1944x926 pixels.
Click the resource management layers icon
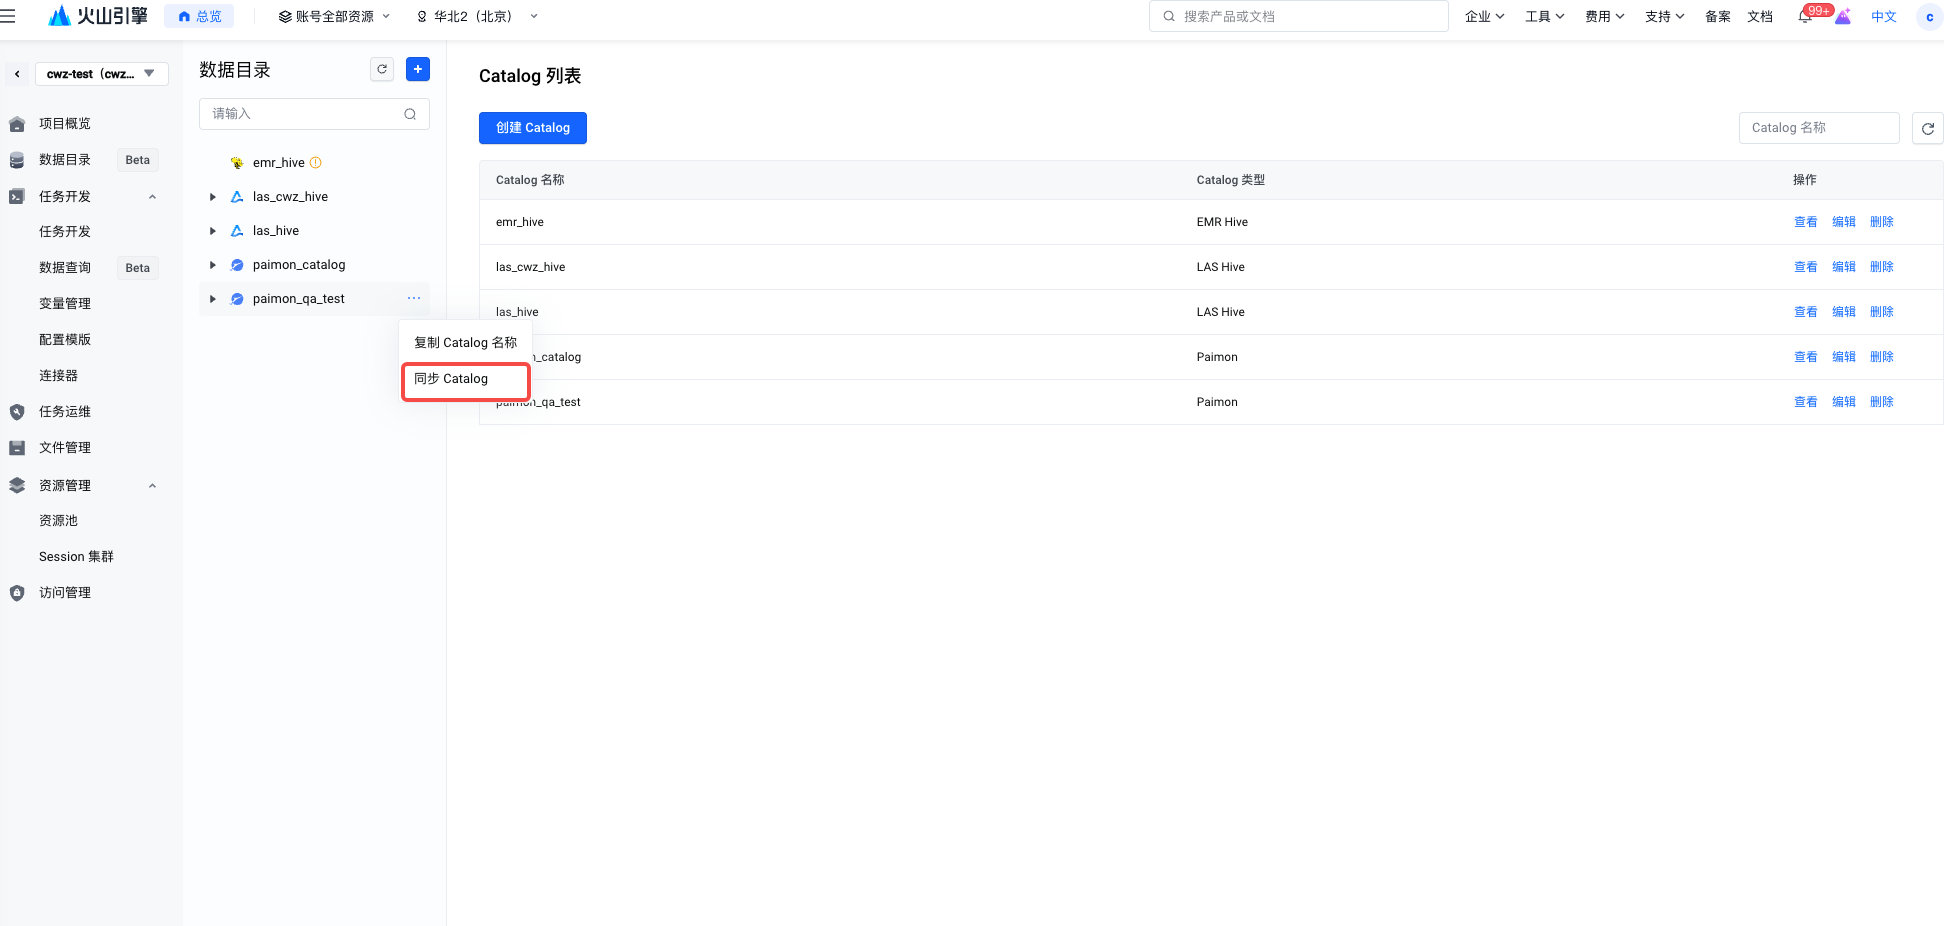(x=17, y=486)
